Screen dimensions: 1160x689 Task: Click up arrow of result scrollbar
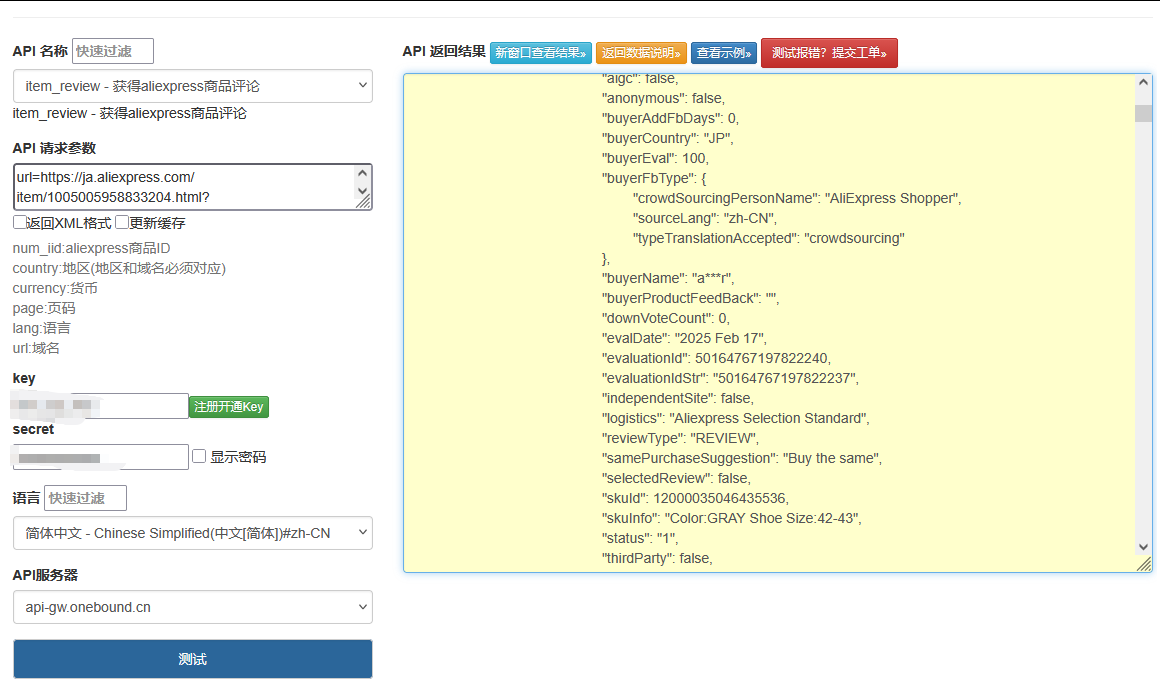click(1143, 82)
